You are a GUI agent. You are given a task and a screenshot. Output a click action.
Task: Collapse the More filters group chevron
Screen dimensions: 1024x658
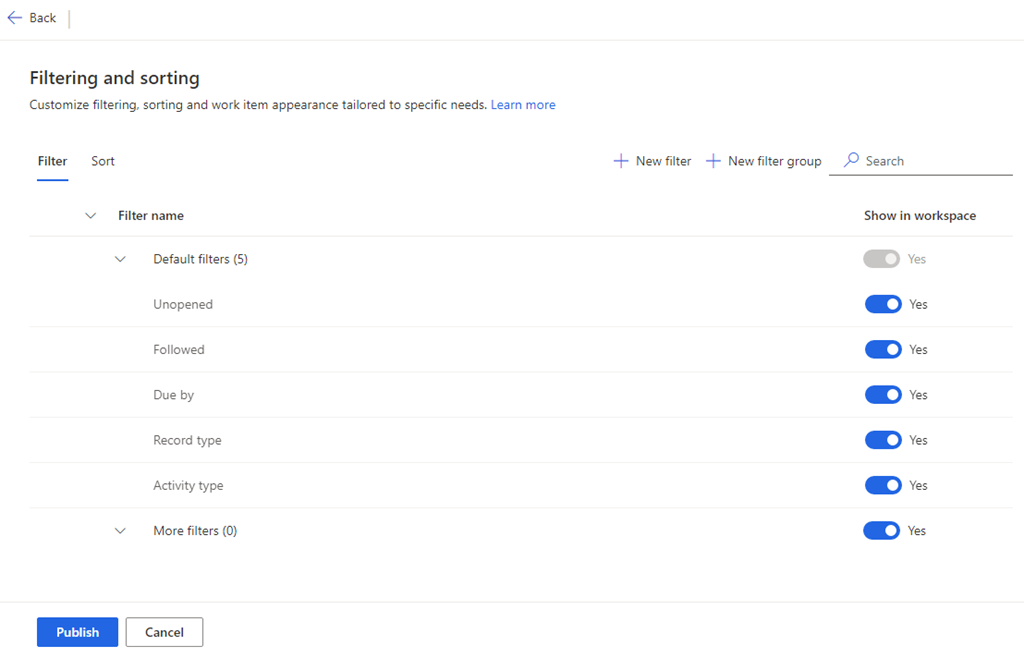tap(120, 531)
